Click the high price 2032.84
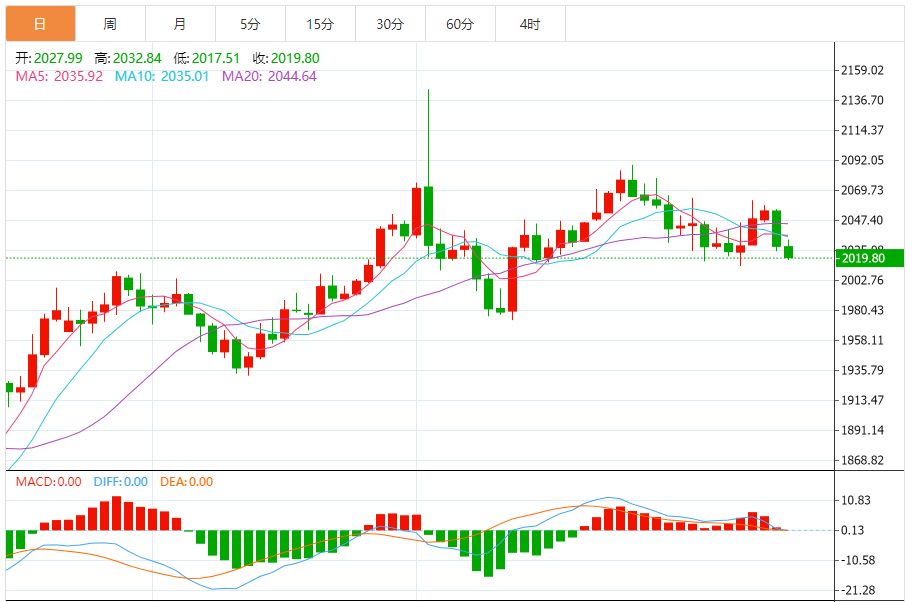The height and width of the screenshot is (602, 913). click(137, 58)
